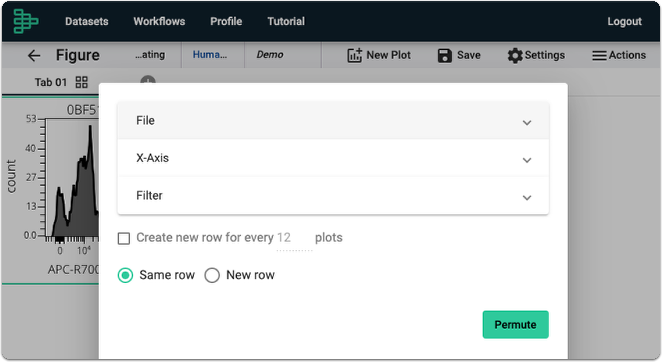The image size is (662, 362).
Task: Open the Datasets menu
Action: [x=87, y=21]
